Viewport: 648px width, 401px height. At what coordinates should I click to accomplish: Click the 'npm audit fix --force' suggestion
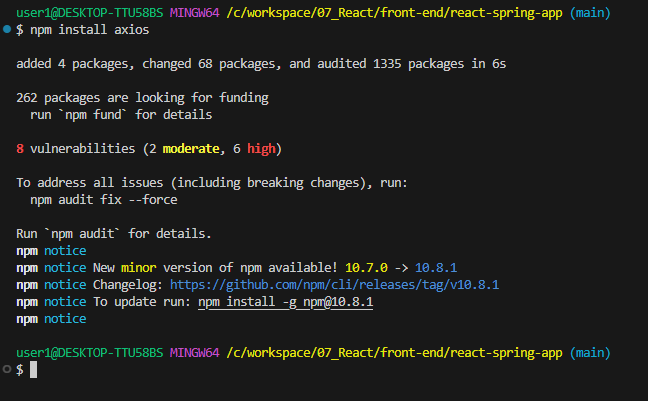pos(104,200)
